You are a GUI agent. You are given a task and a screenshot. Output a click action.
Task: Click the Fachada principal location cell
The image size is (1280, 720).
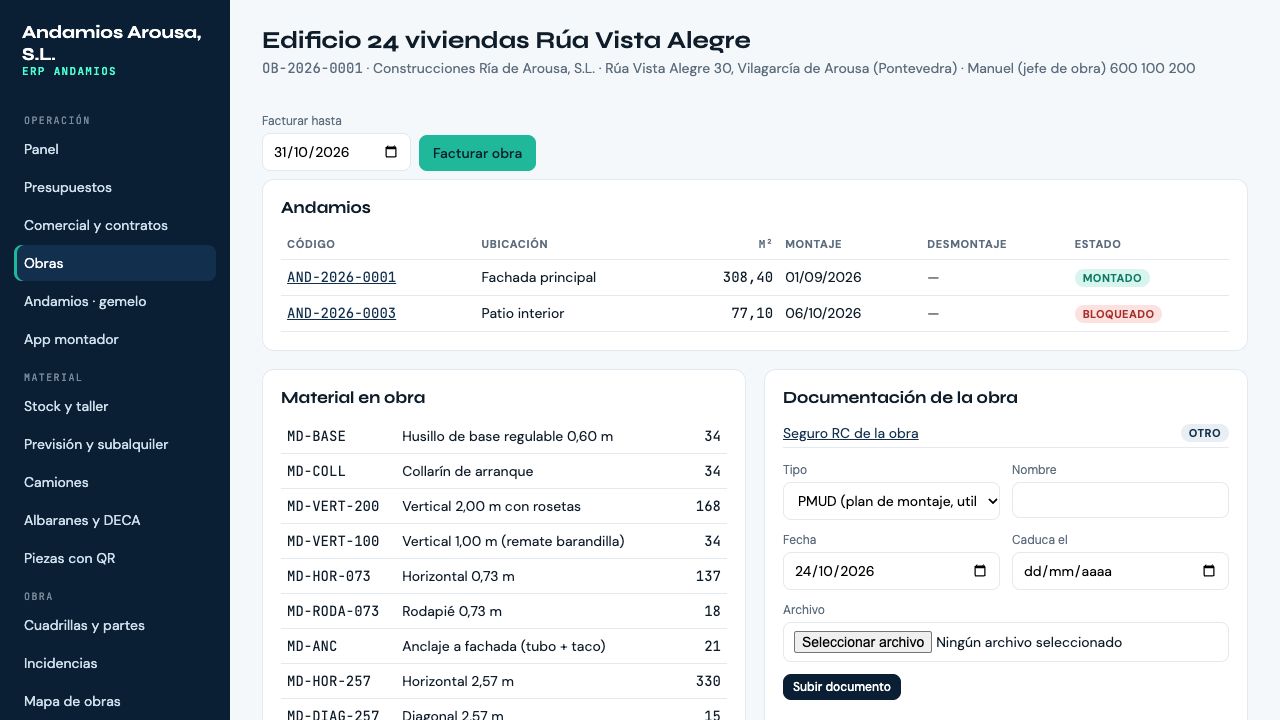538,277
